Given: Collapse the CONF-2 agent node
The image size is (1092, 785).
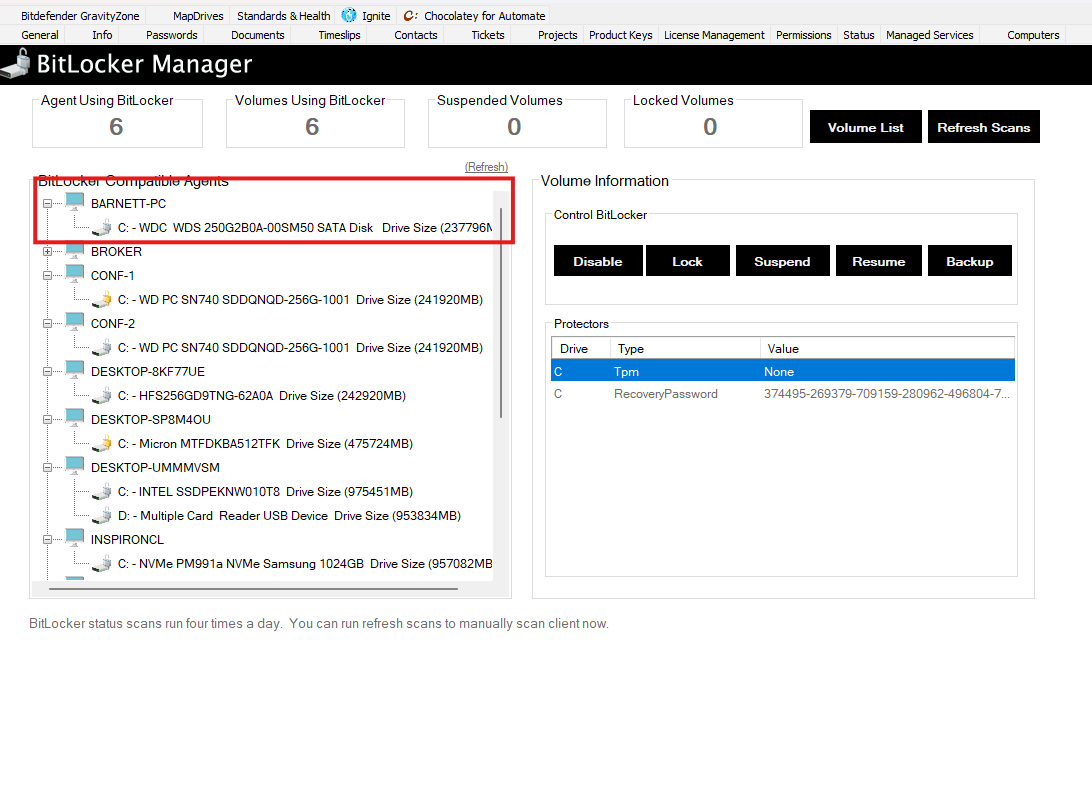Looking at the screenshot, I should [47, 323].
